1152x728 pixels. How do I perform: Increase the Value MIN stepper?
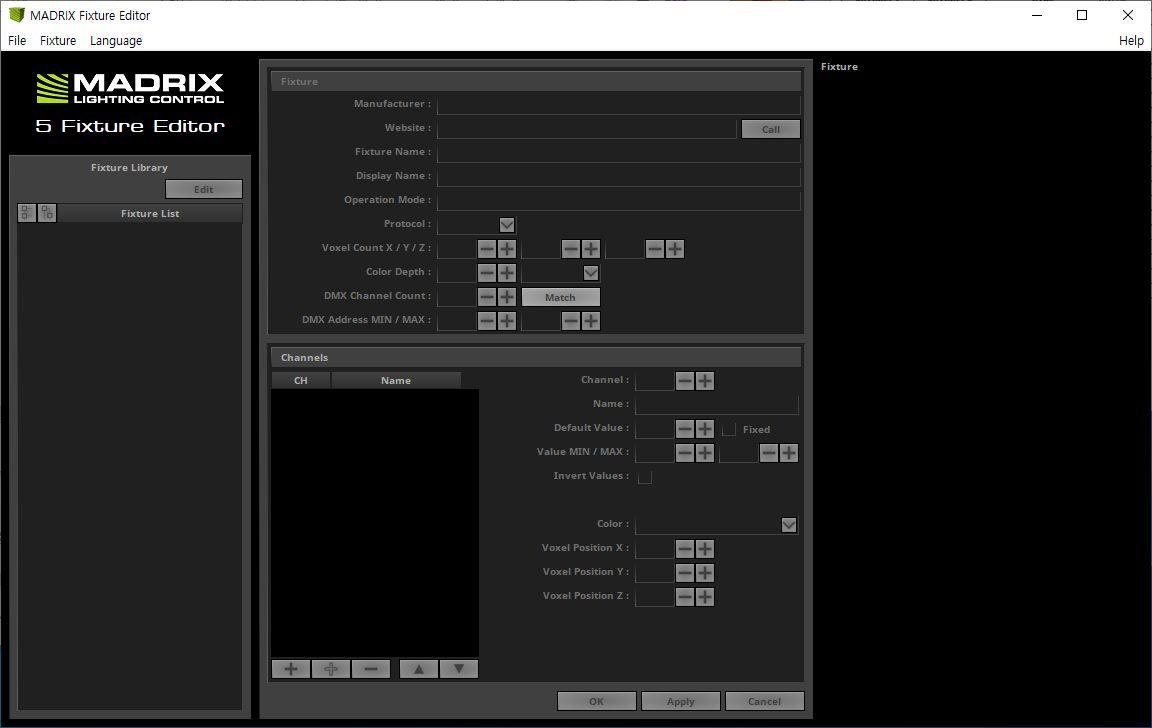click(705, 453)
